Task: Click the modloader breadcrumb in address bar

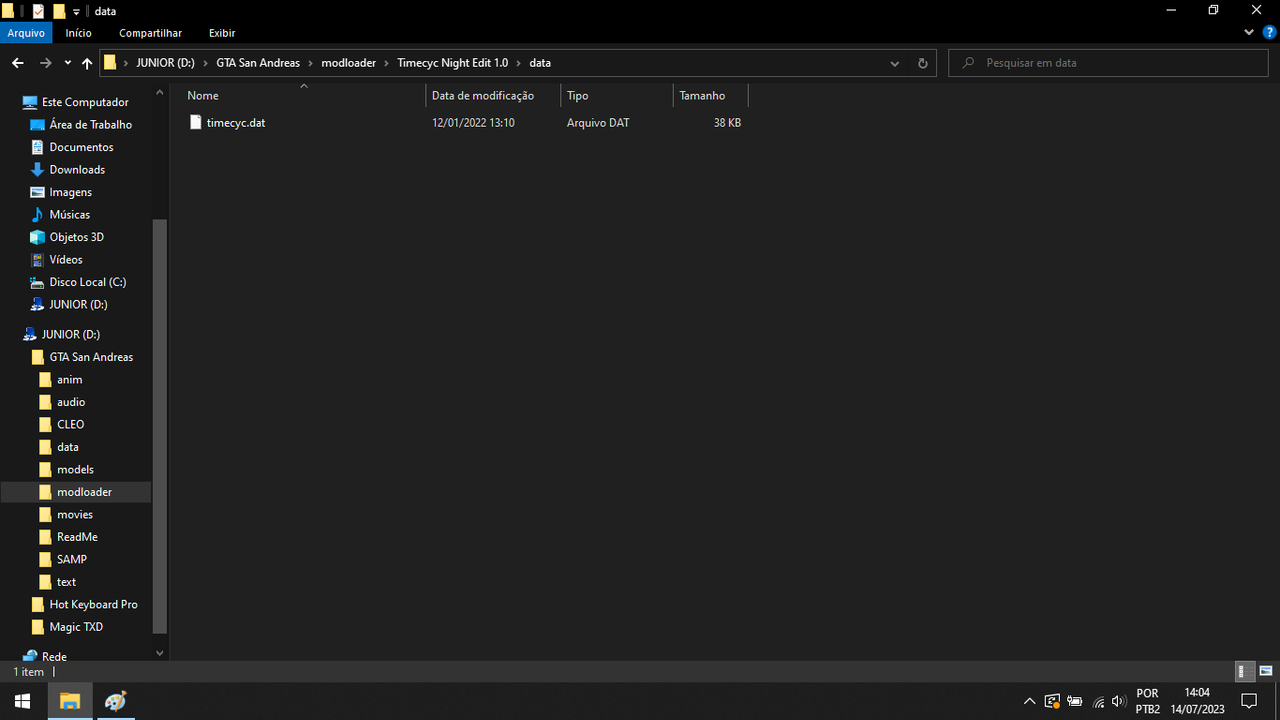Action: pos(348,63)
